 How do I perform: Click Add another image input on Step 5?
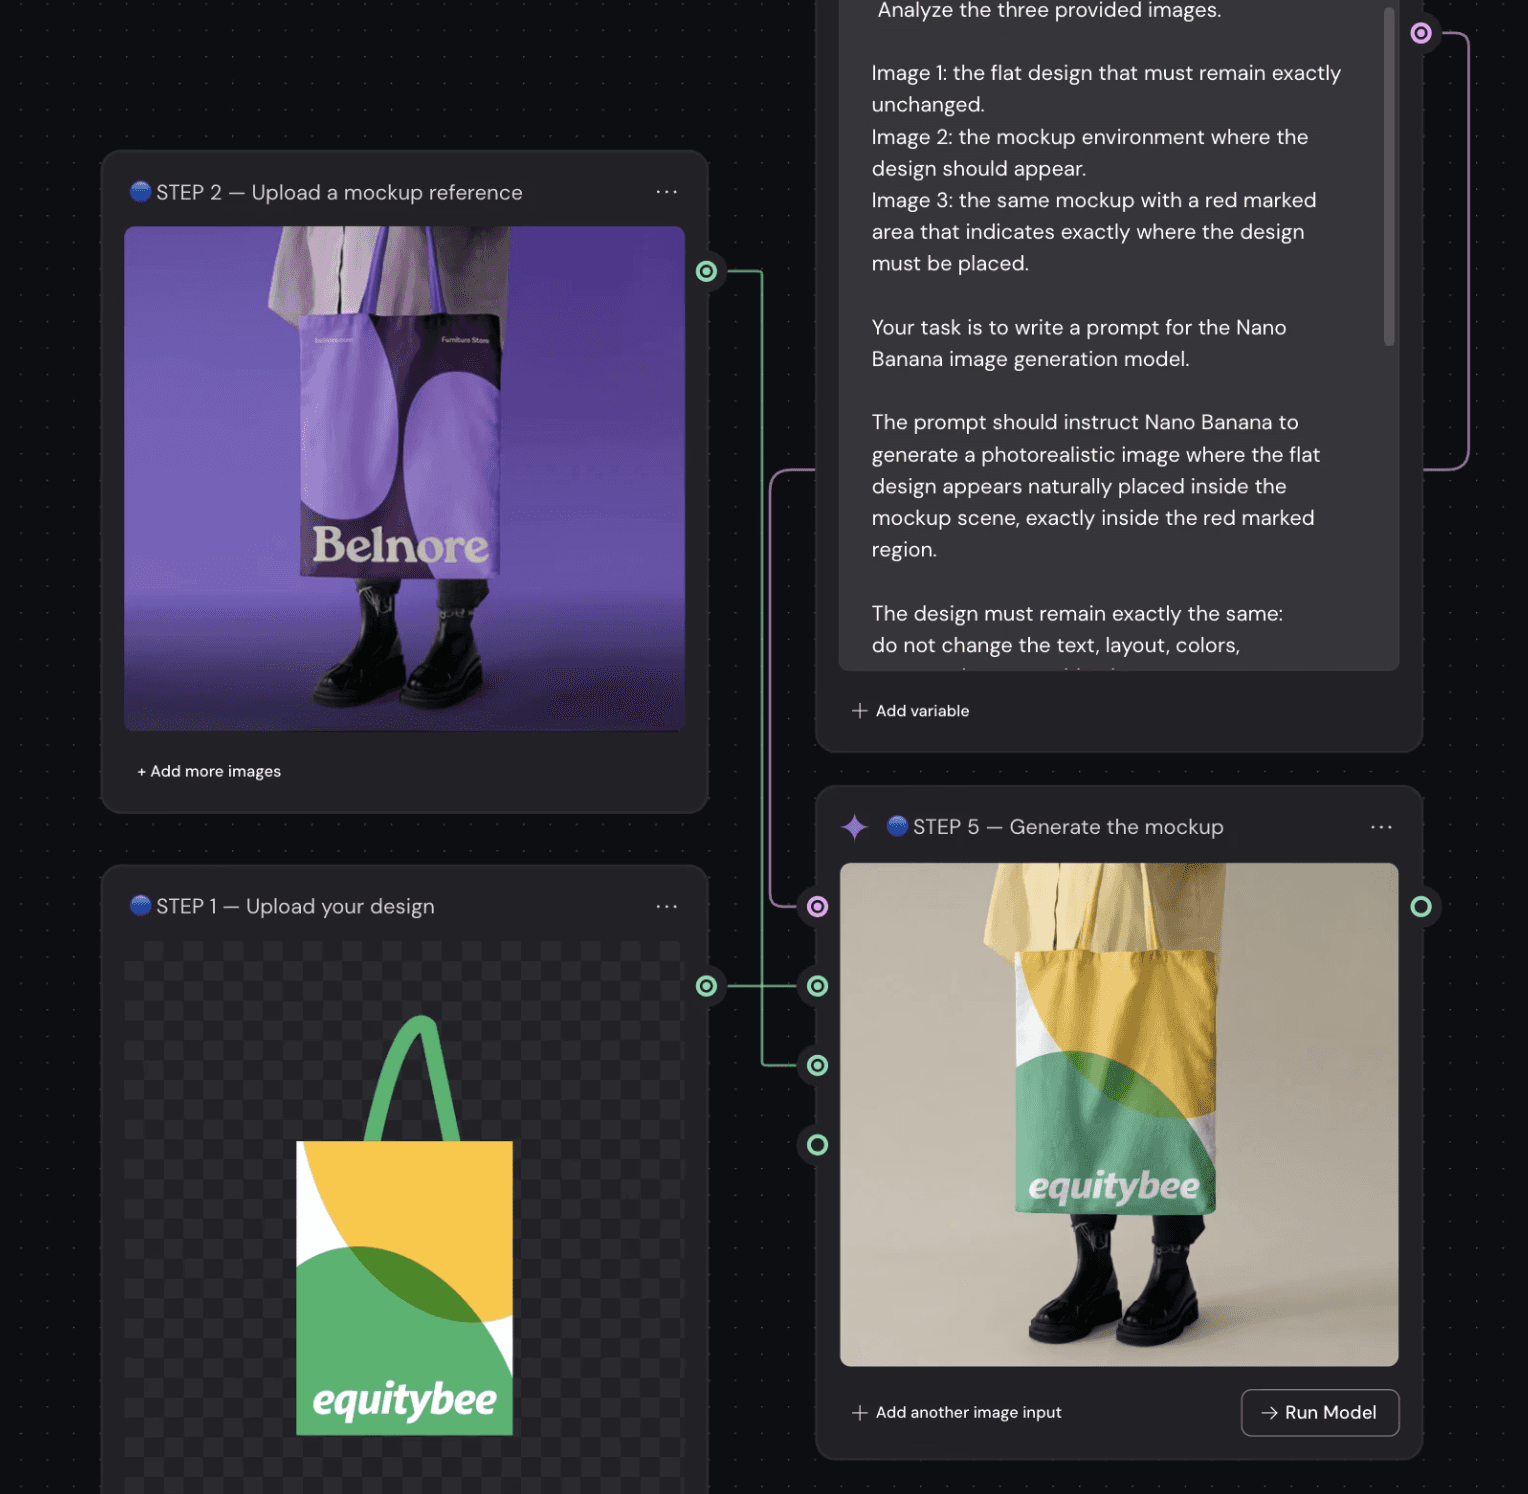(968, 1412)
